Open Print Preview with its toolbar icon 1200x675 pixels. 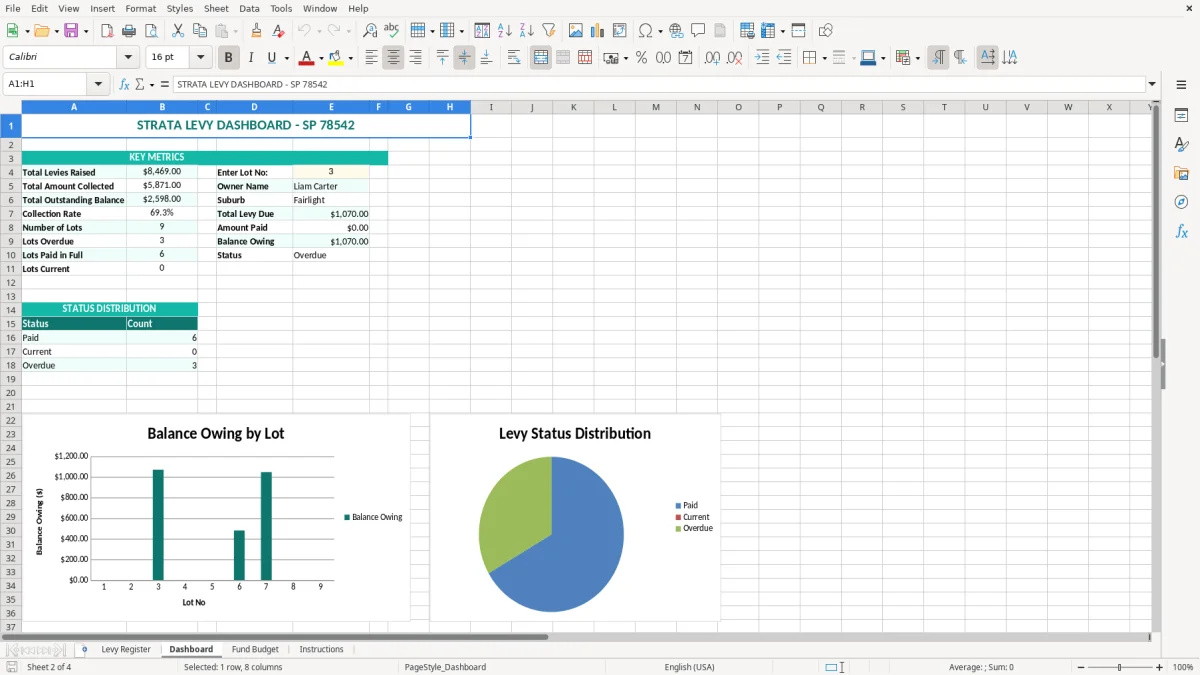tap(151, 31)
